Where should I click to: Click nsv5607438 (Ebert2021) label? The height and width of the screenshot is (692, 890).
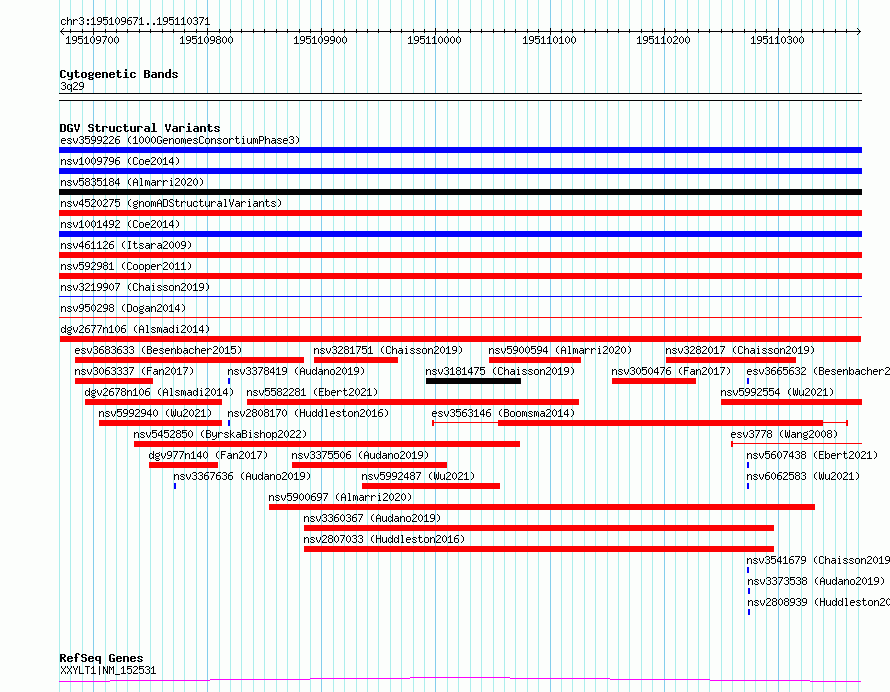click(x=812, y=455)
